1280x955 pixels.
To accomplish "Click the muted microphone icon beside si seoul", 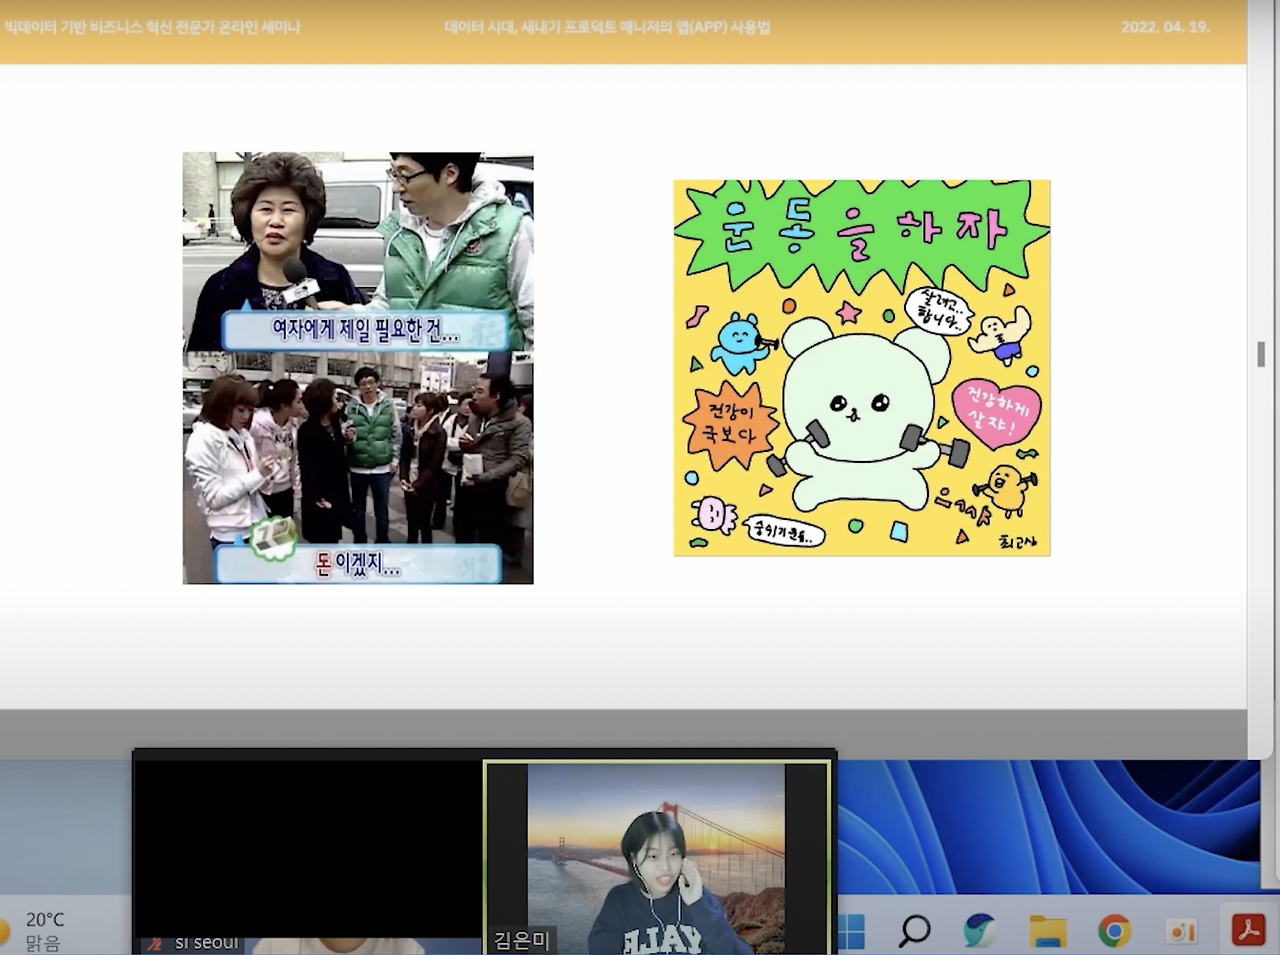I will pos(153,943).
